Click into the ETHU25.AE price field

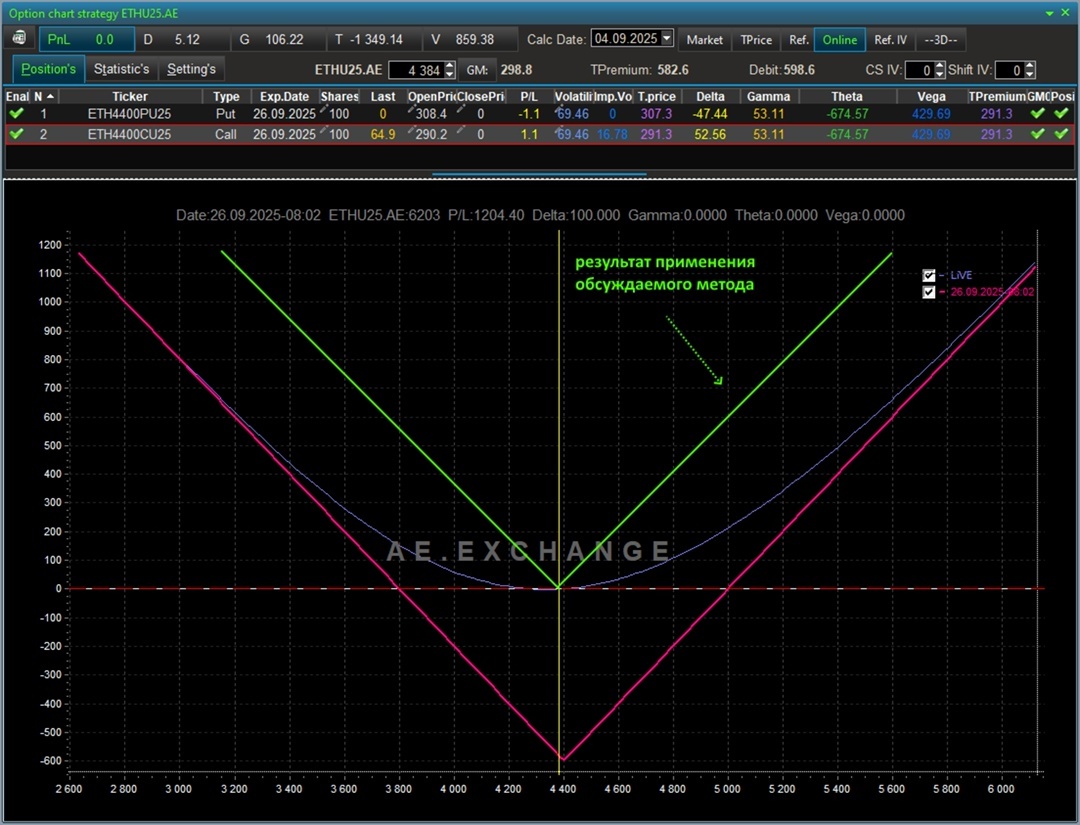coord(417,70)
